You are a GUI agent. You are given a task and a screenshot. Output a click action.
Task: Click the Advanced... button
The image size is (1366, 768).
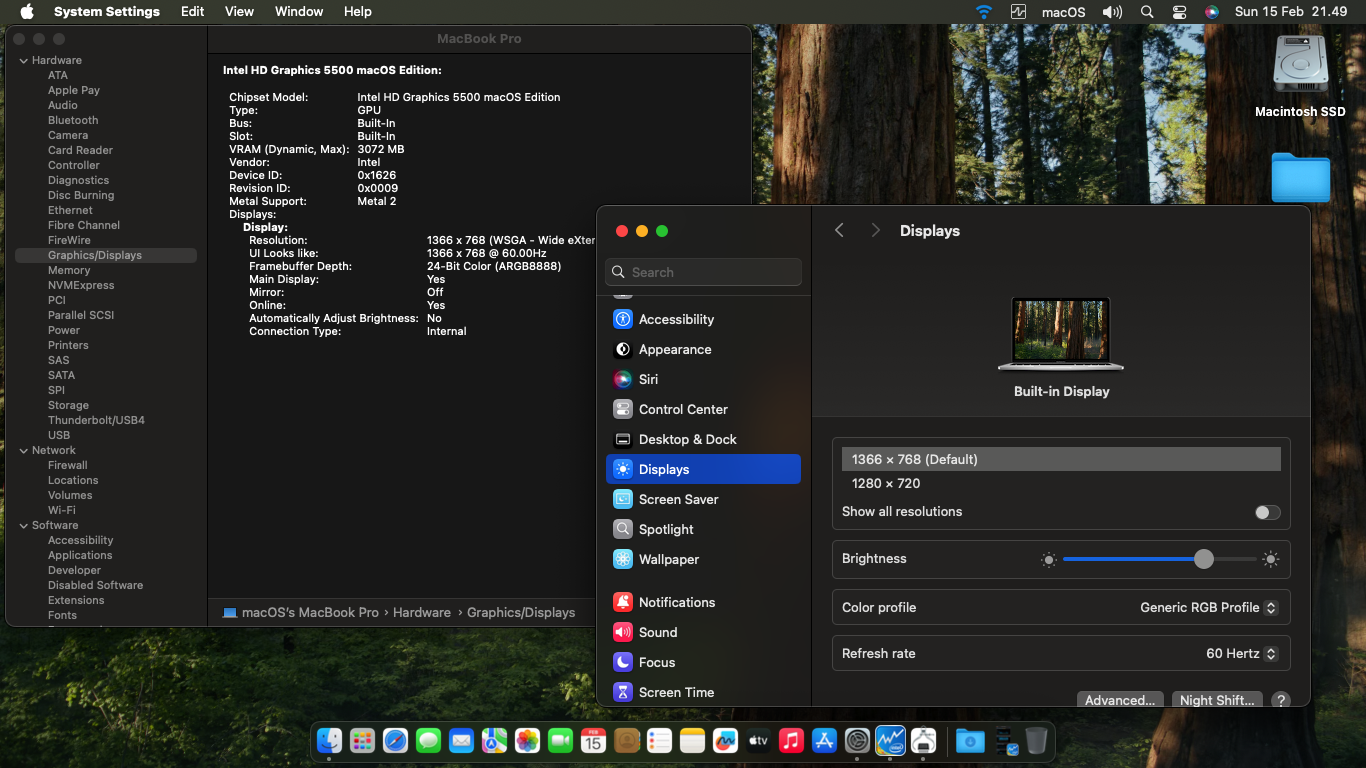(1120, 700)
